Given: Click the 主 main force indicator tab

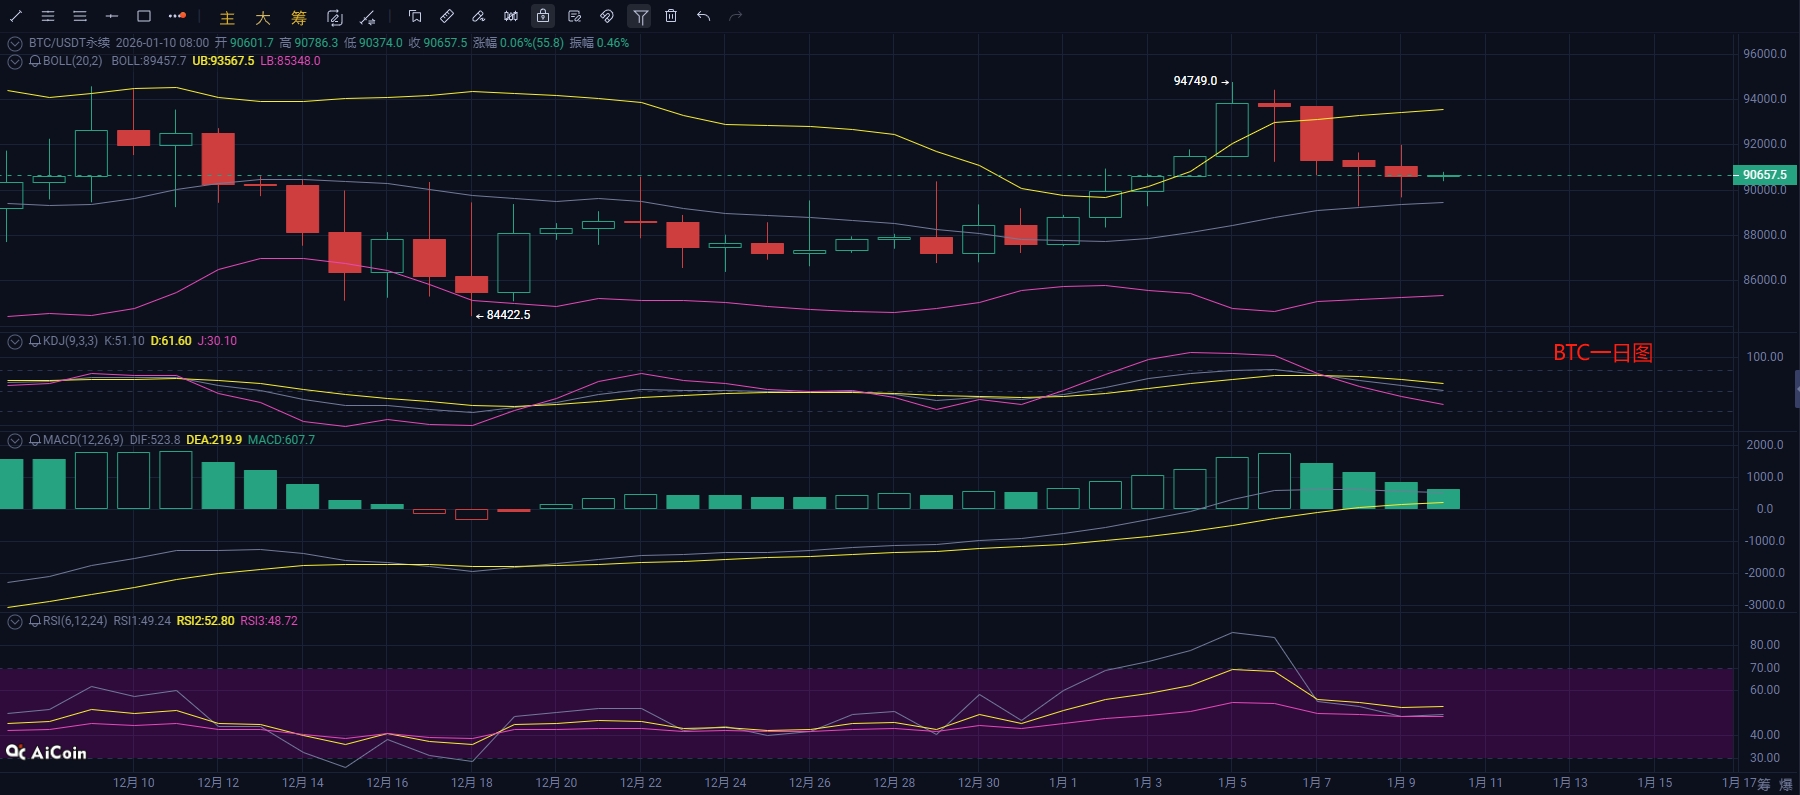Looking at the screenshot, I should [x=227, y=17].
